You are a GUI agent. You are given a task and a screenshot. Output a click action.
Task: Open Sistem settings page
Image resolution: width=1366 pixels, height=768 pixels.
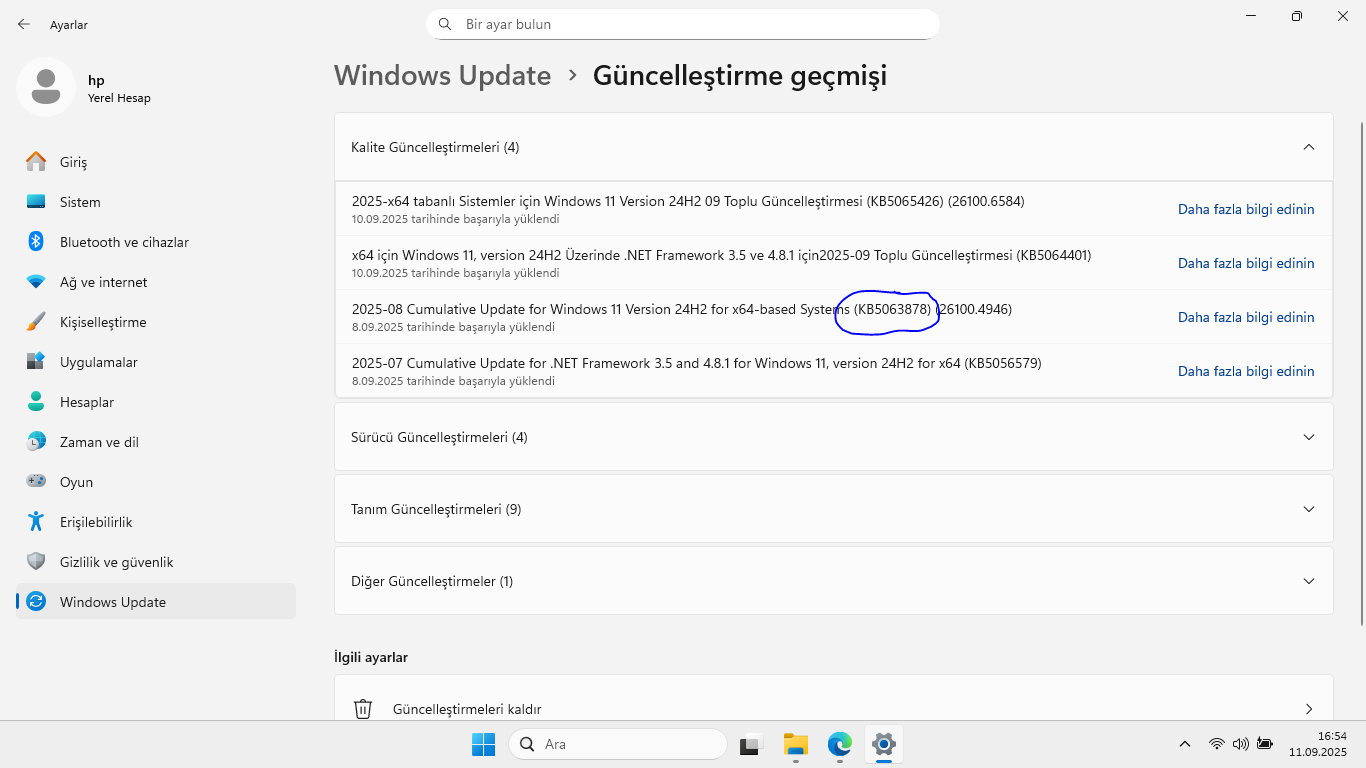156,202
